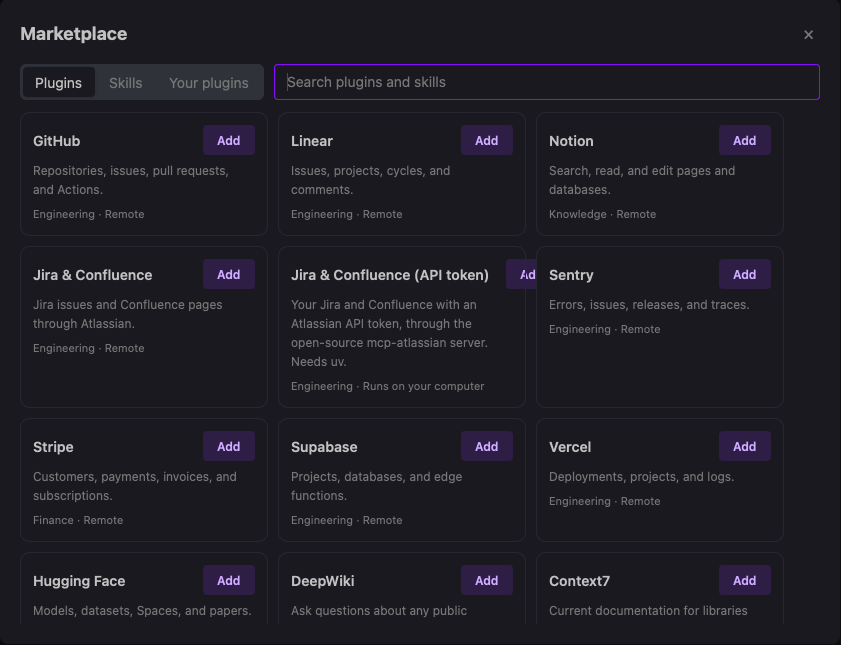The height and width of the screenshot is (645, 841).
Task: Add the Context7 plugin
Action: pos(744,581)
